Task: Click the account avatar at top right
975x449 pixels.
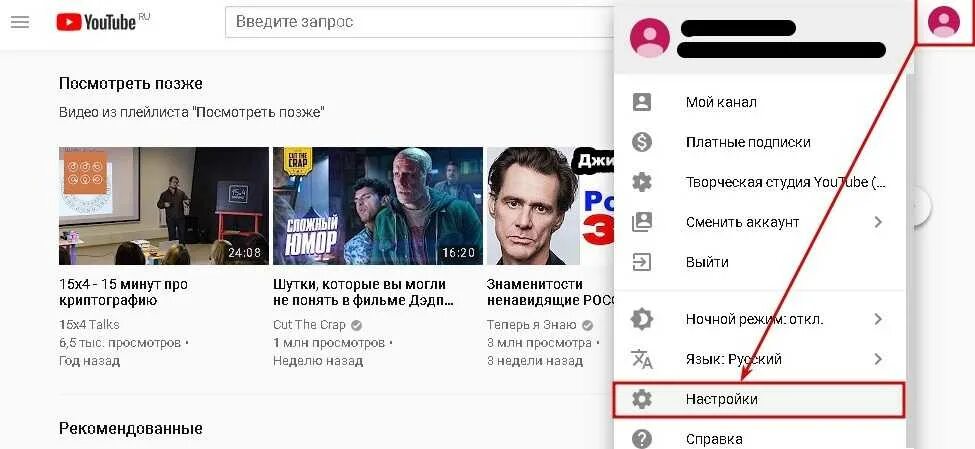Action: (x=943, y=22)
